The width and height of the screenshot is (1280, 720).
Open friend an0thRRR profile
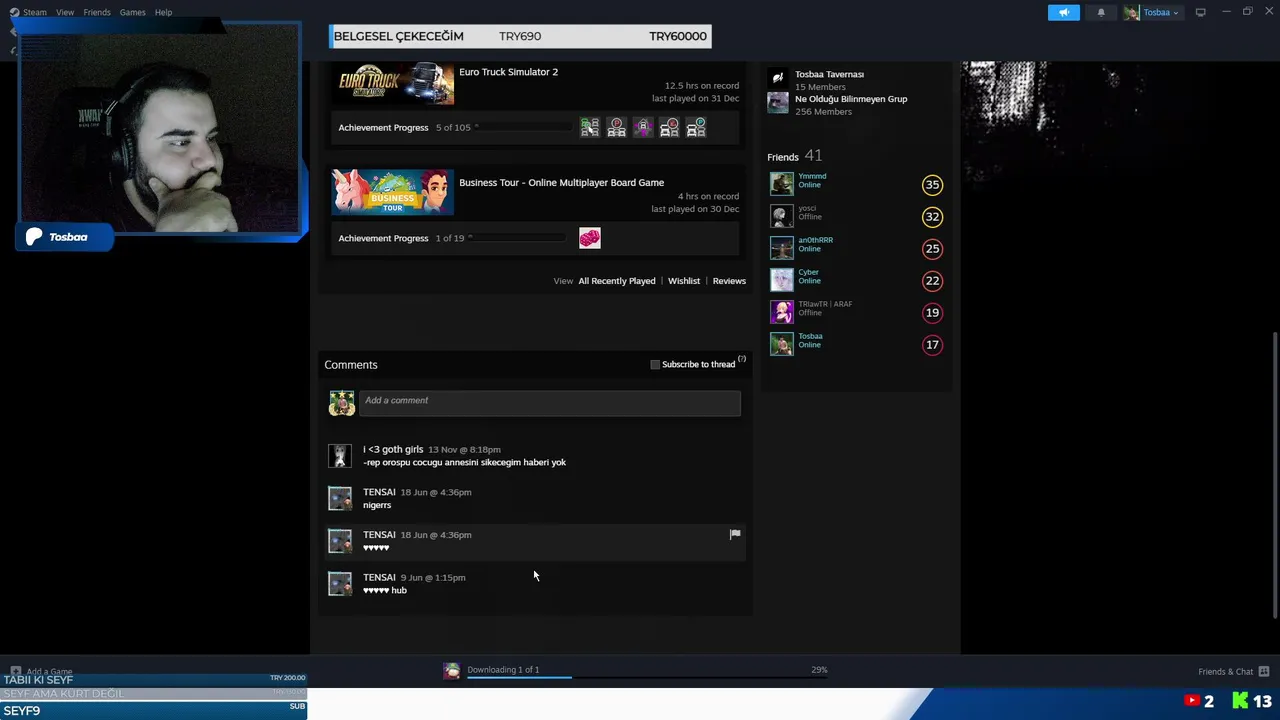815,240
